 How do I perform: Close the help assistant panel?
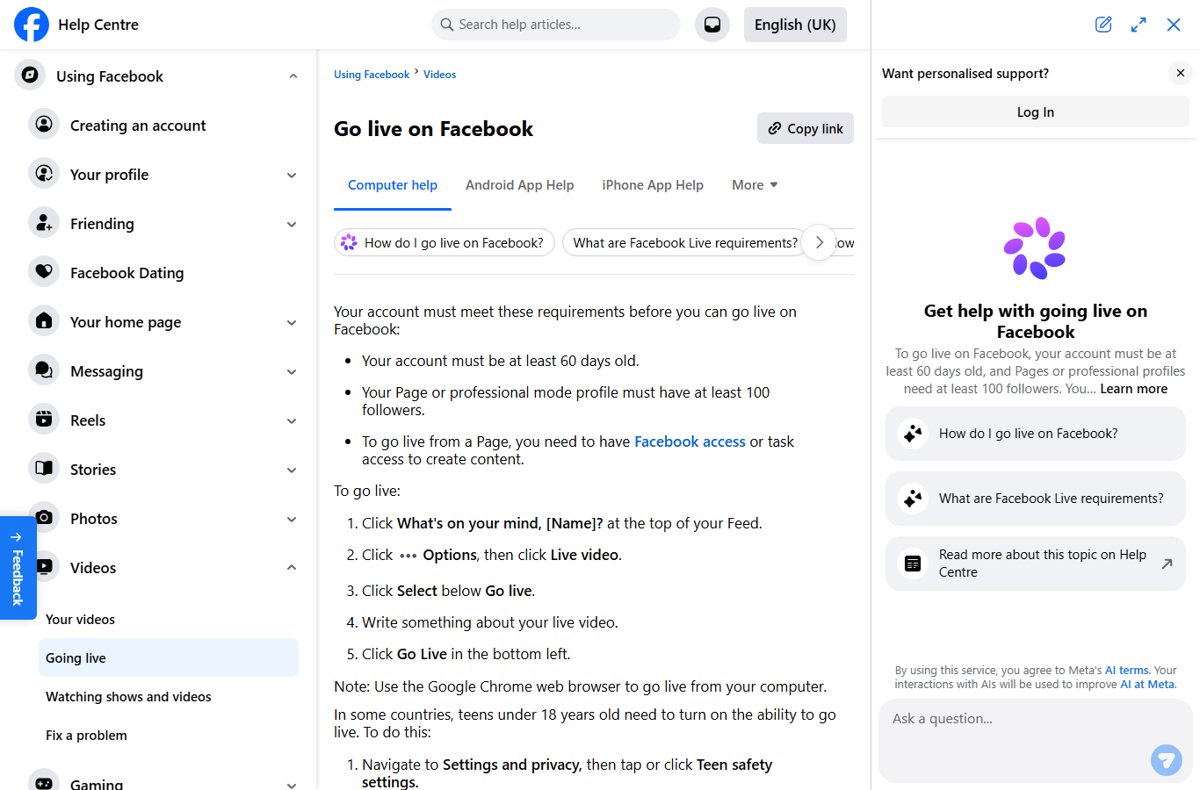tap(1174, 25)
